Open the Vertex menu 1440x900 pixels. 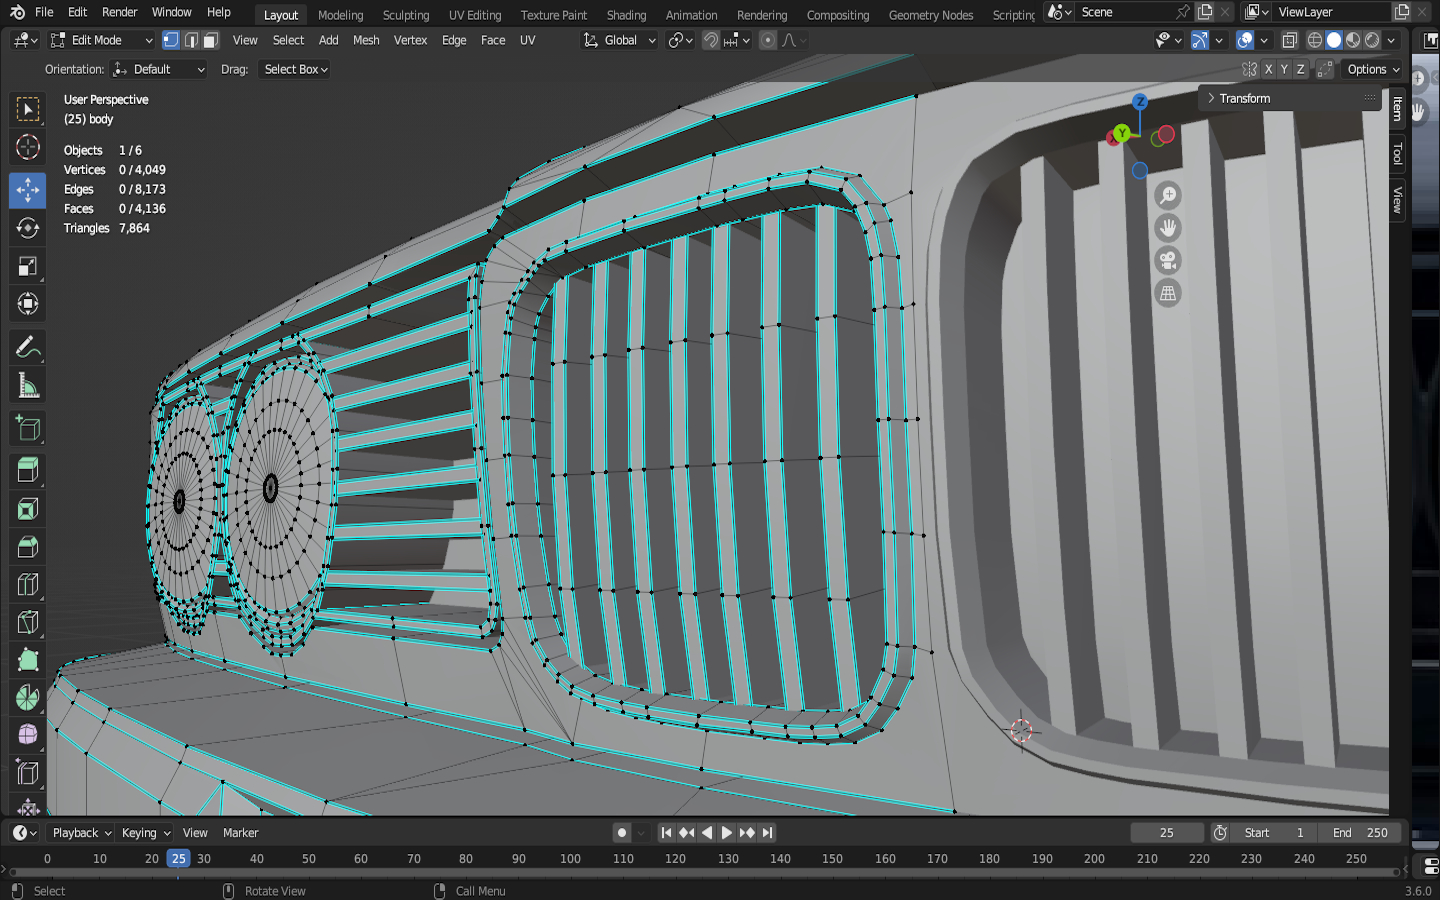click(x=410, y=40)
